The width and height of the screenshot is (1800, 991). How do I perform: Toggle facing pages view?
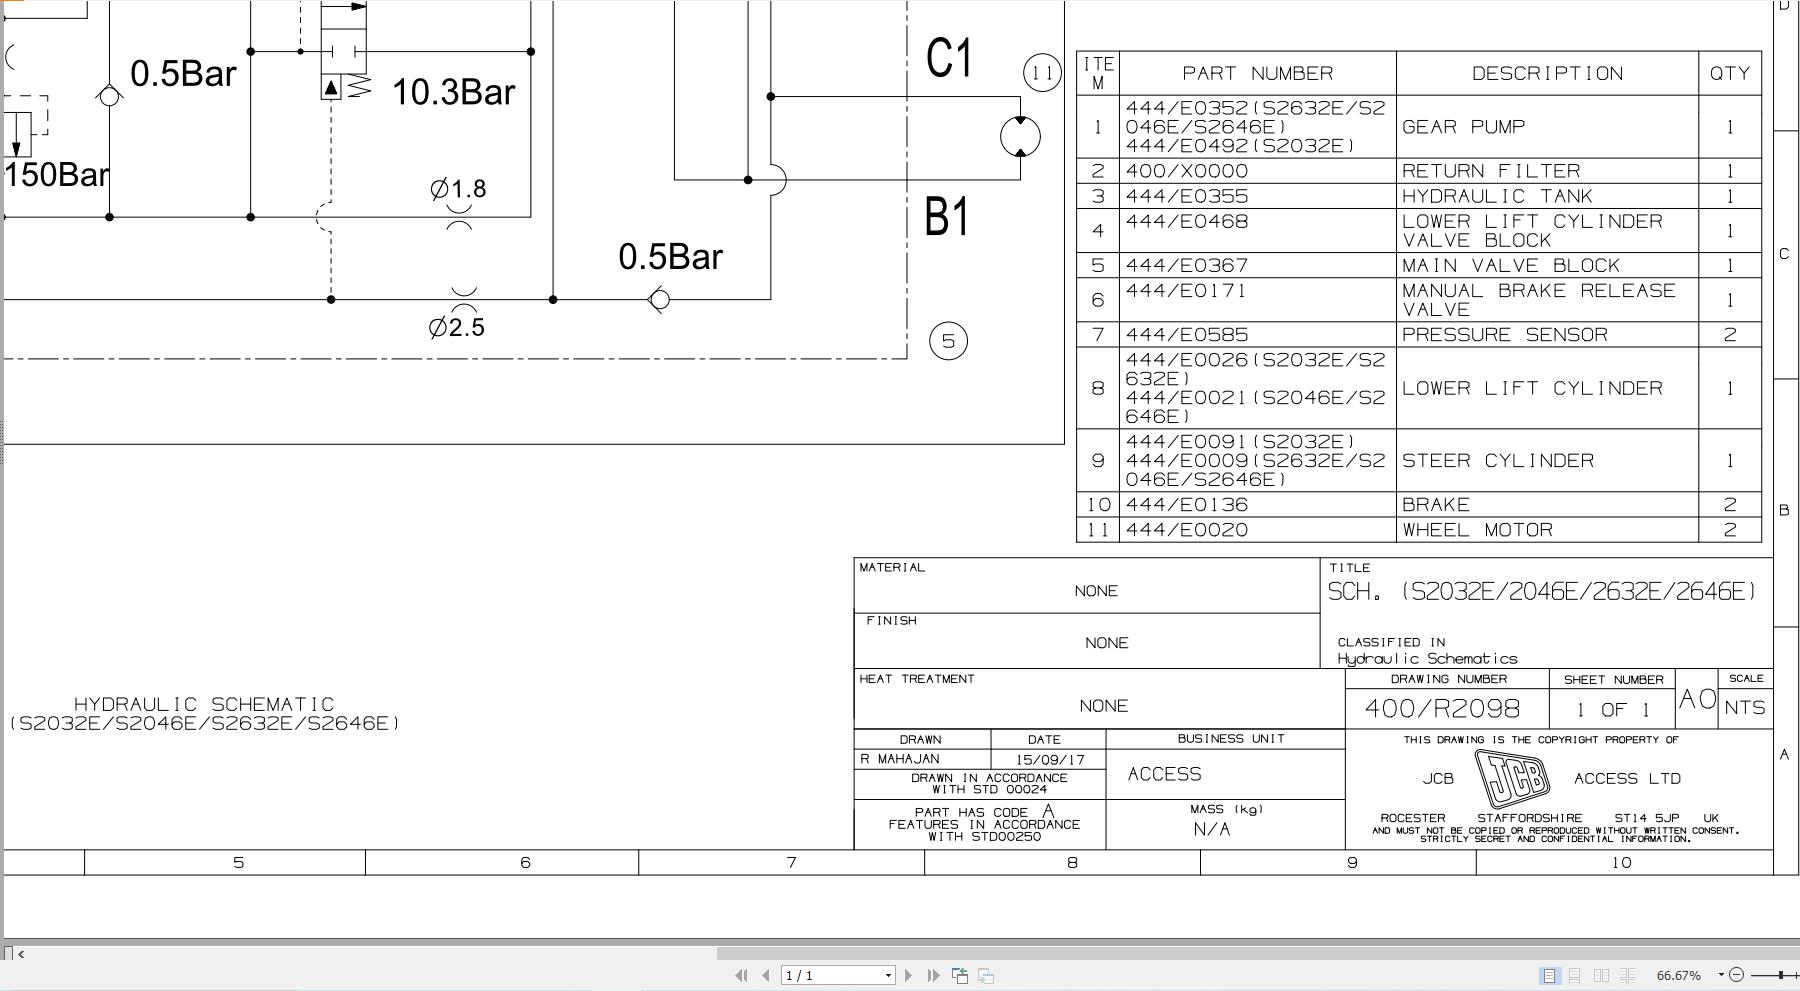pos(1601,975)
